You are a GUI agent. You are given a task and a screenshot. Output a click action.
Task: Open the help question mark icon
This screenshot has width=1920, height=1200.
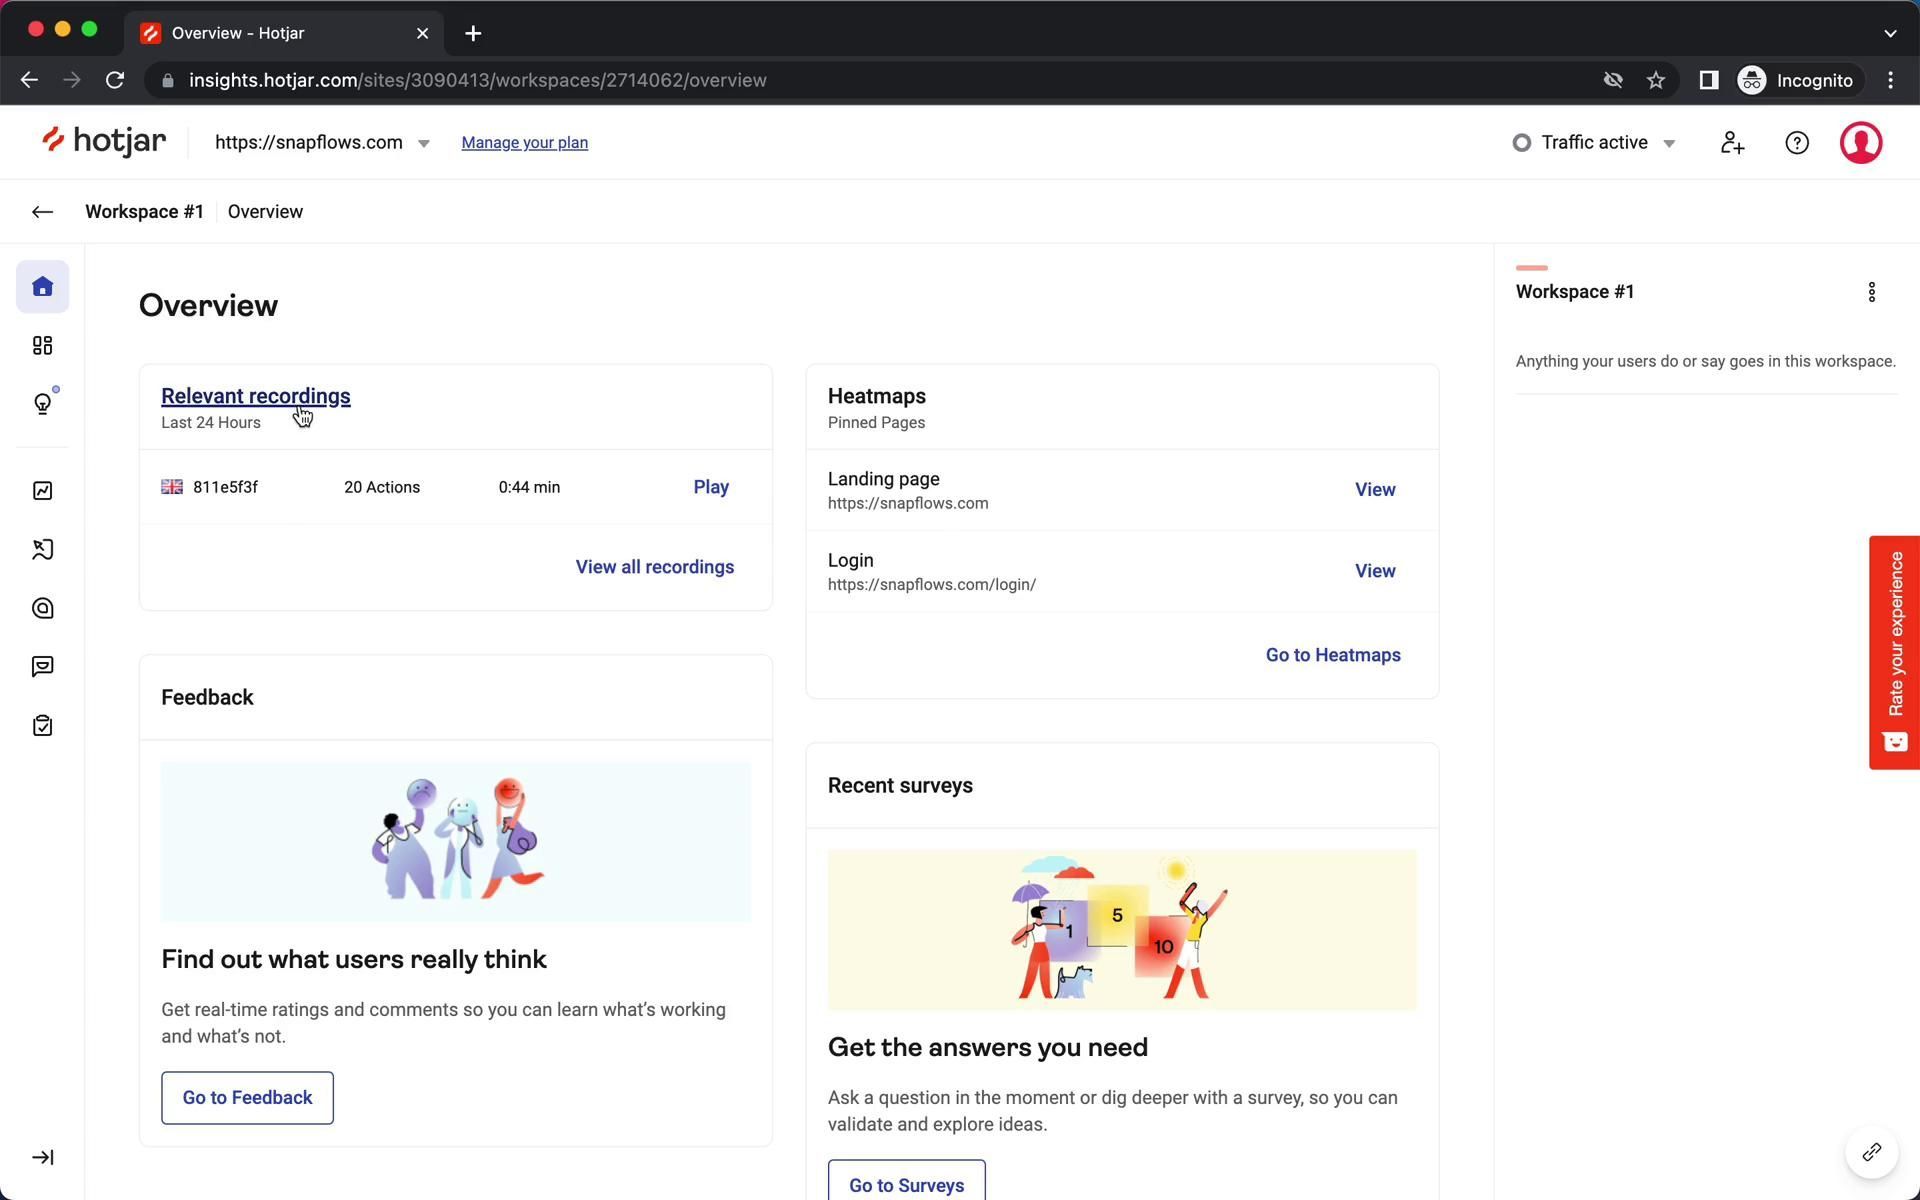(x=1796, y=143)
